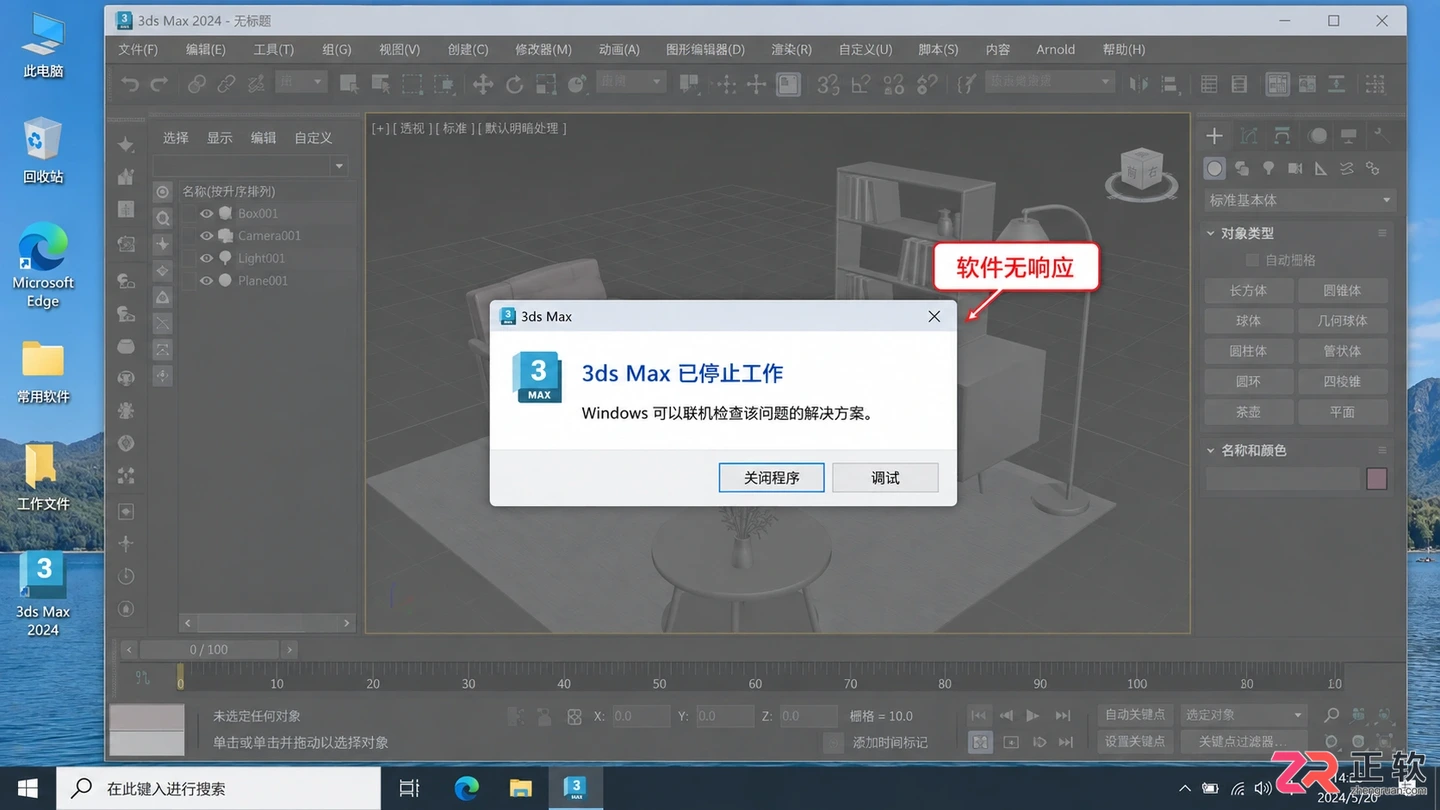
Task: Select the Select and Scale tool
Action: [x=545, y=84]
